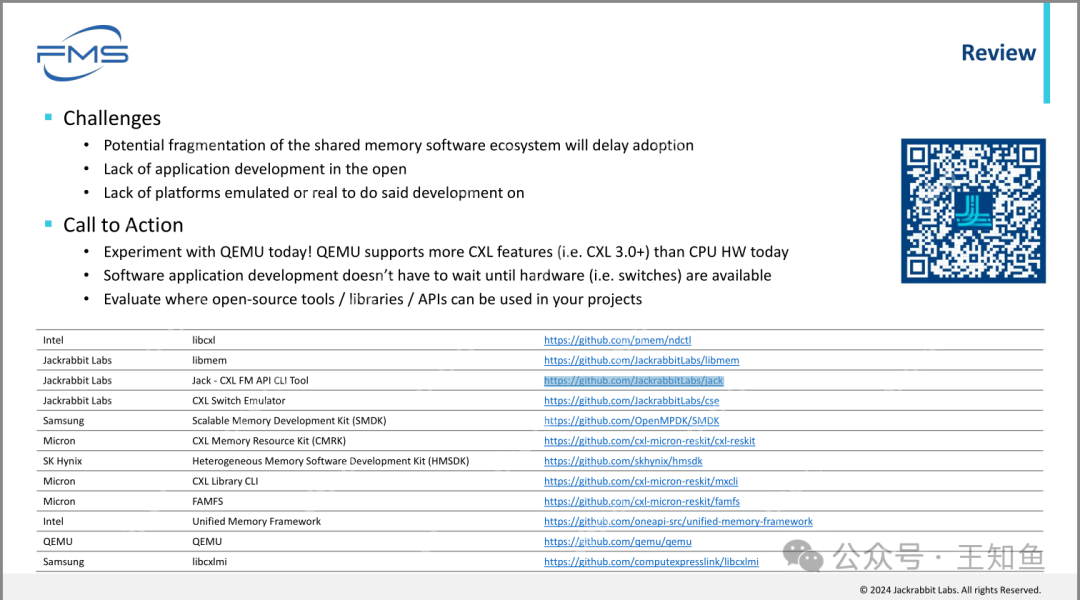Open the cxl-micron-reskit/mxcli link

641,481
